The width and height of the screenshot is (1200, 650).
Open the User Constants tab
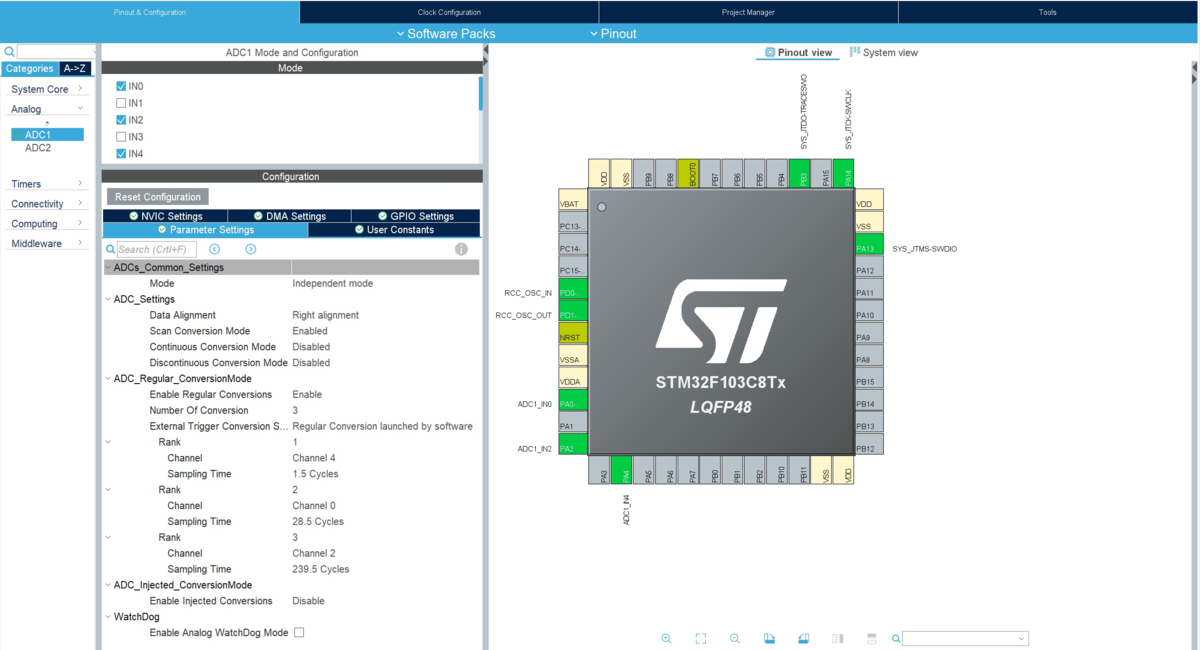point(394,230)
